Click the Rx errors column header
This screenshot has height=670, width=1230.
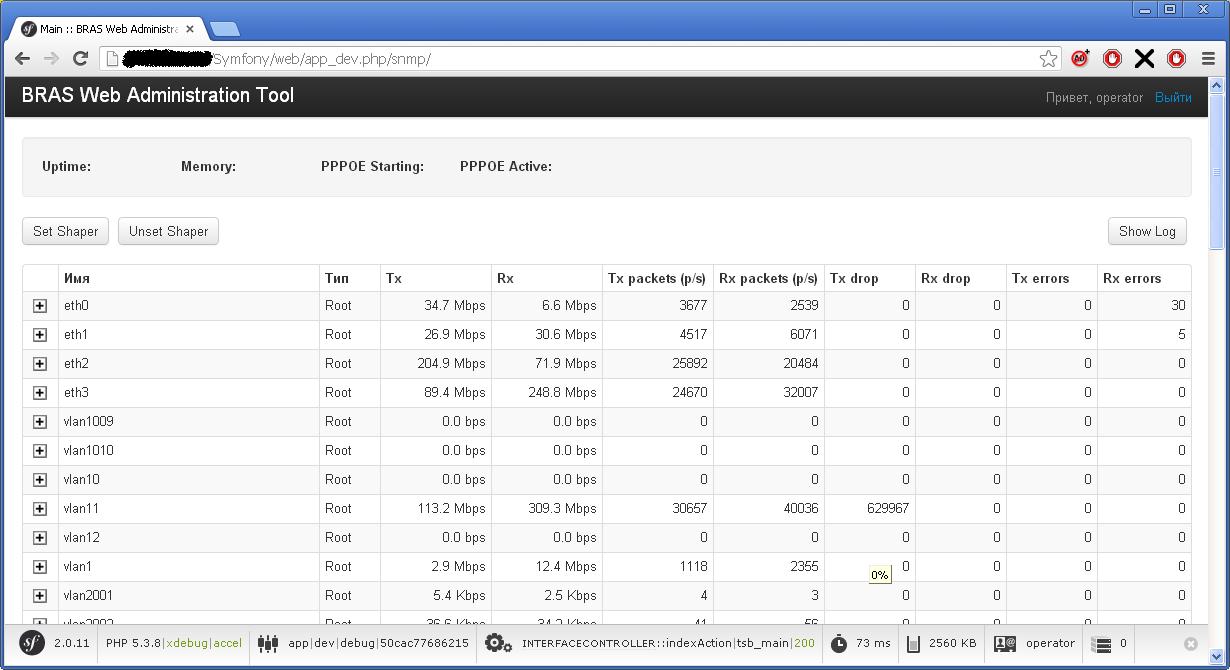coord(1144,279)
